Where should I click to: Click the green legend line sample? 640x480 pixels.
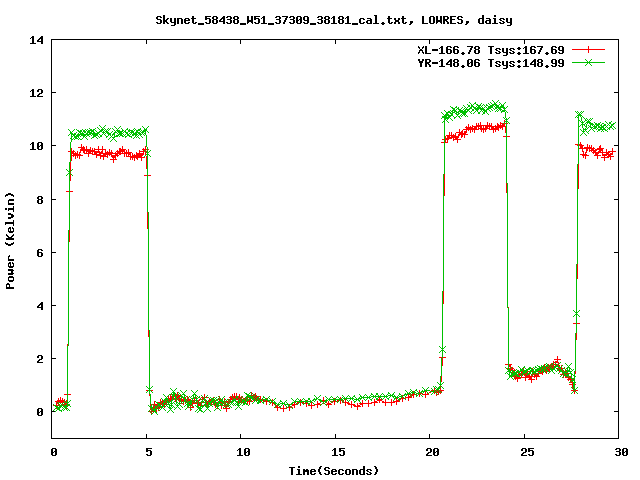click(588, 62)
